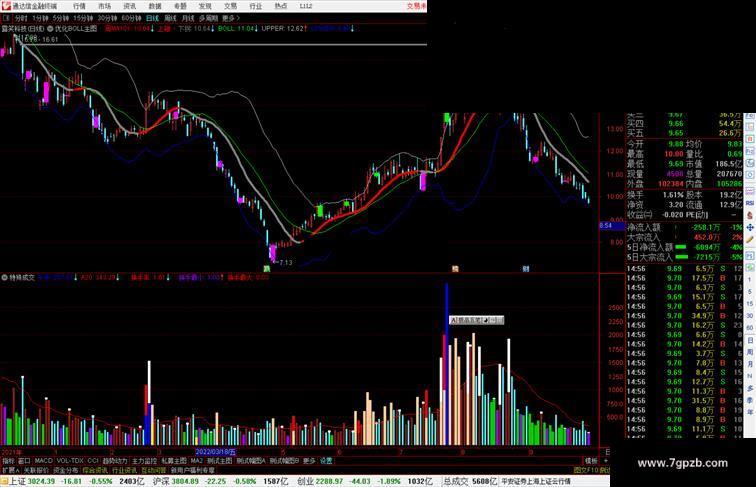Select the 日线 daily period tab
The height and width of the screenshot is (487, 756).
tap(152, 18)
